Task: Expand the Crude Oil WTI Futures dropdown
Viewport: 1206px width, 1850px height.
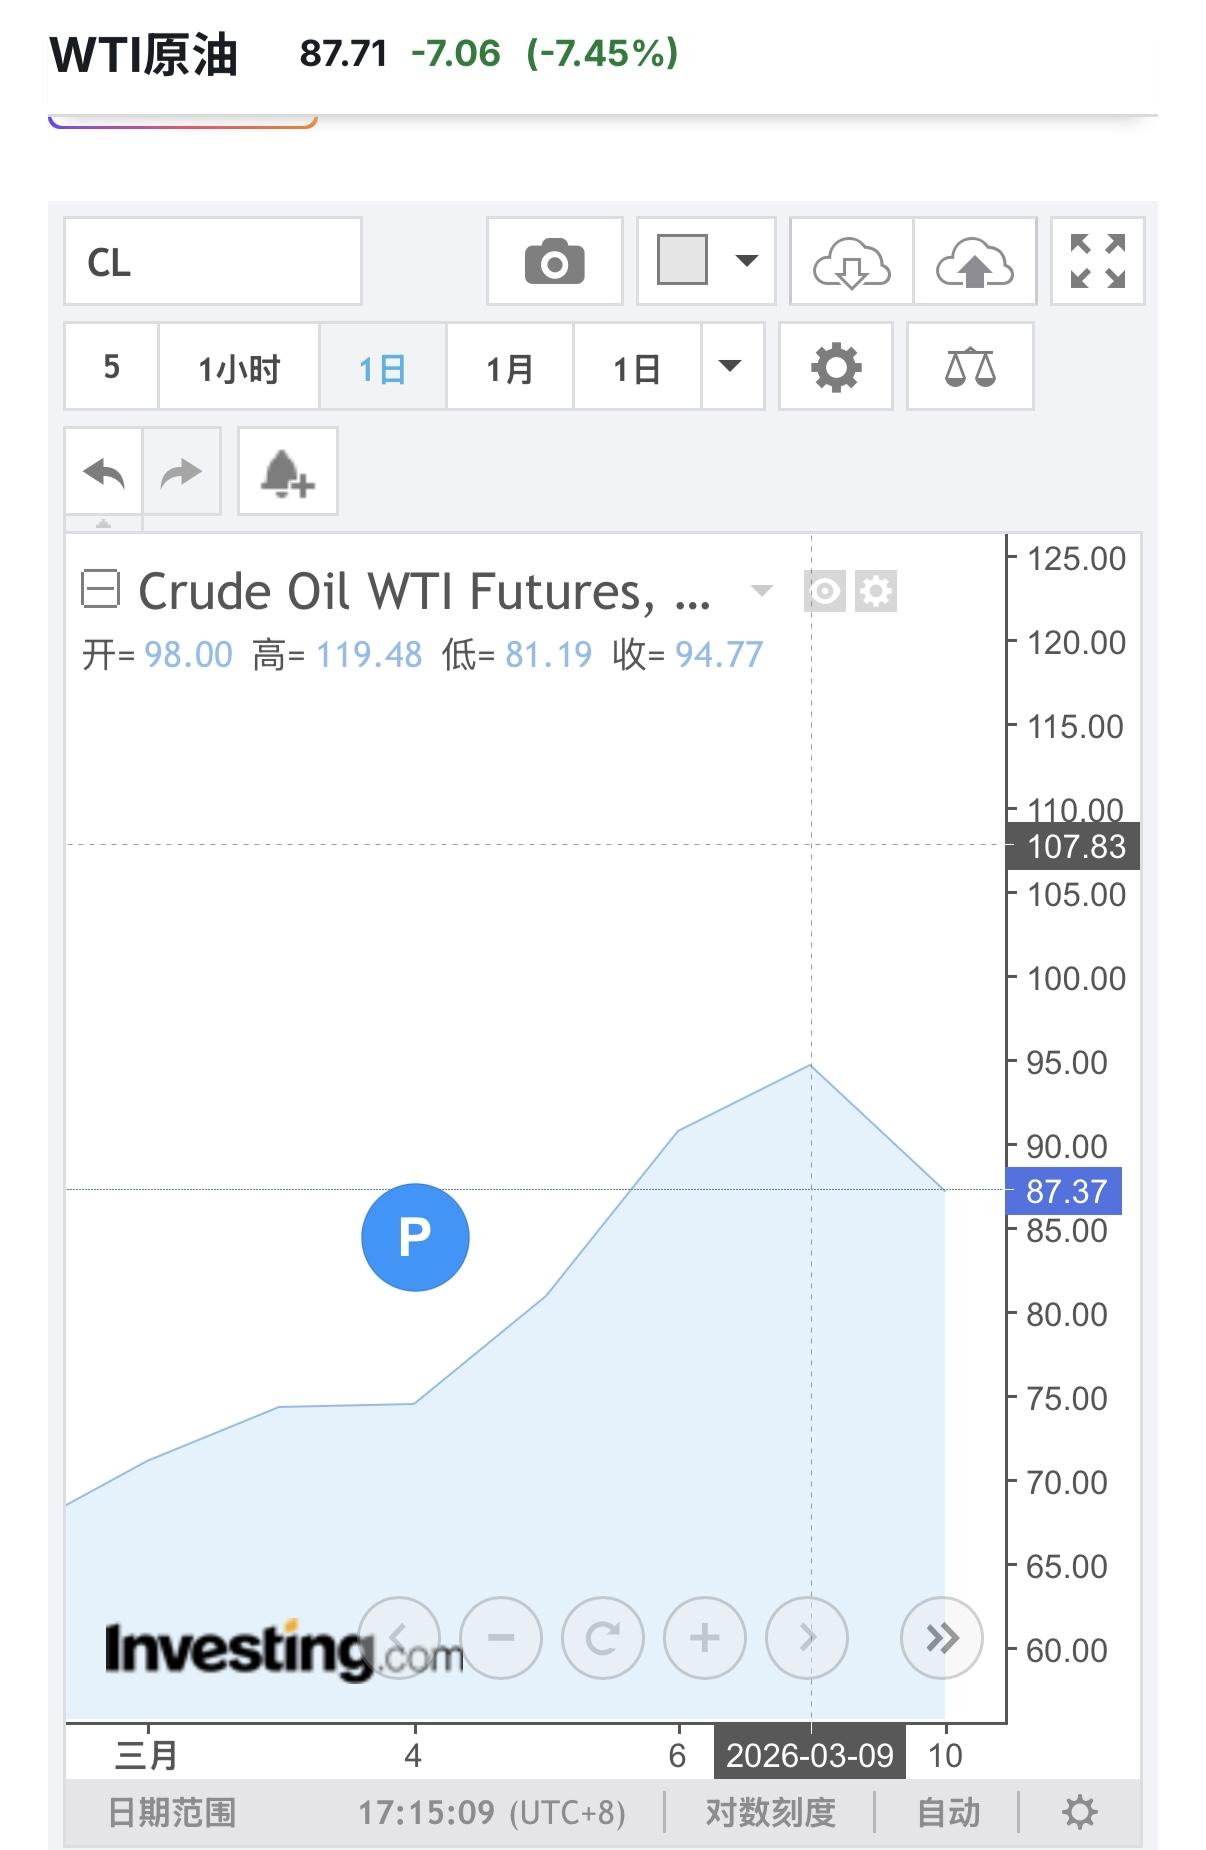Action: tap(761, 591)
